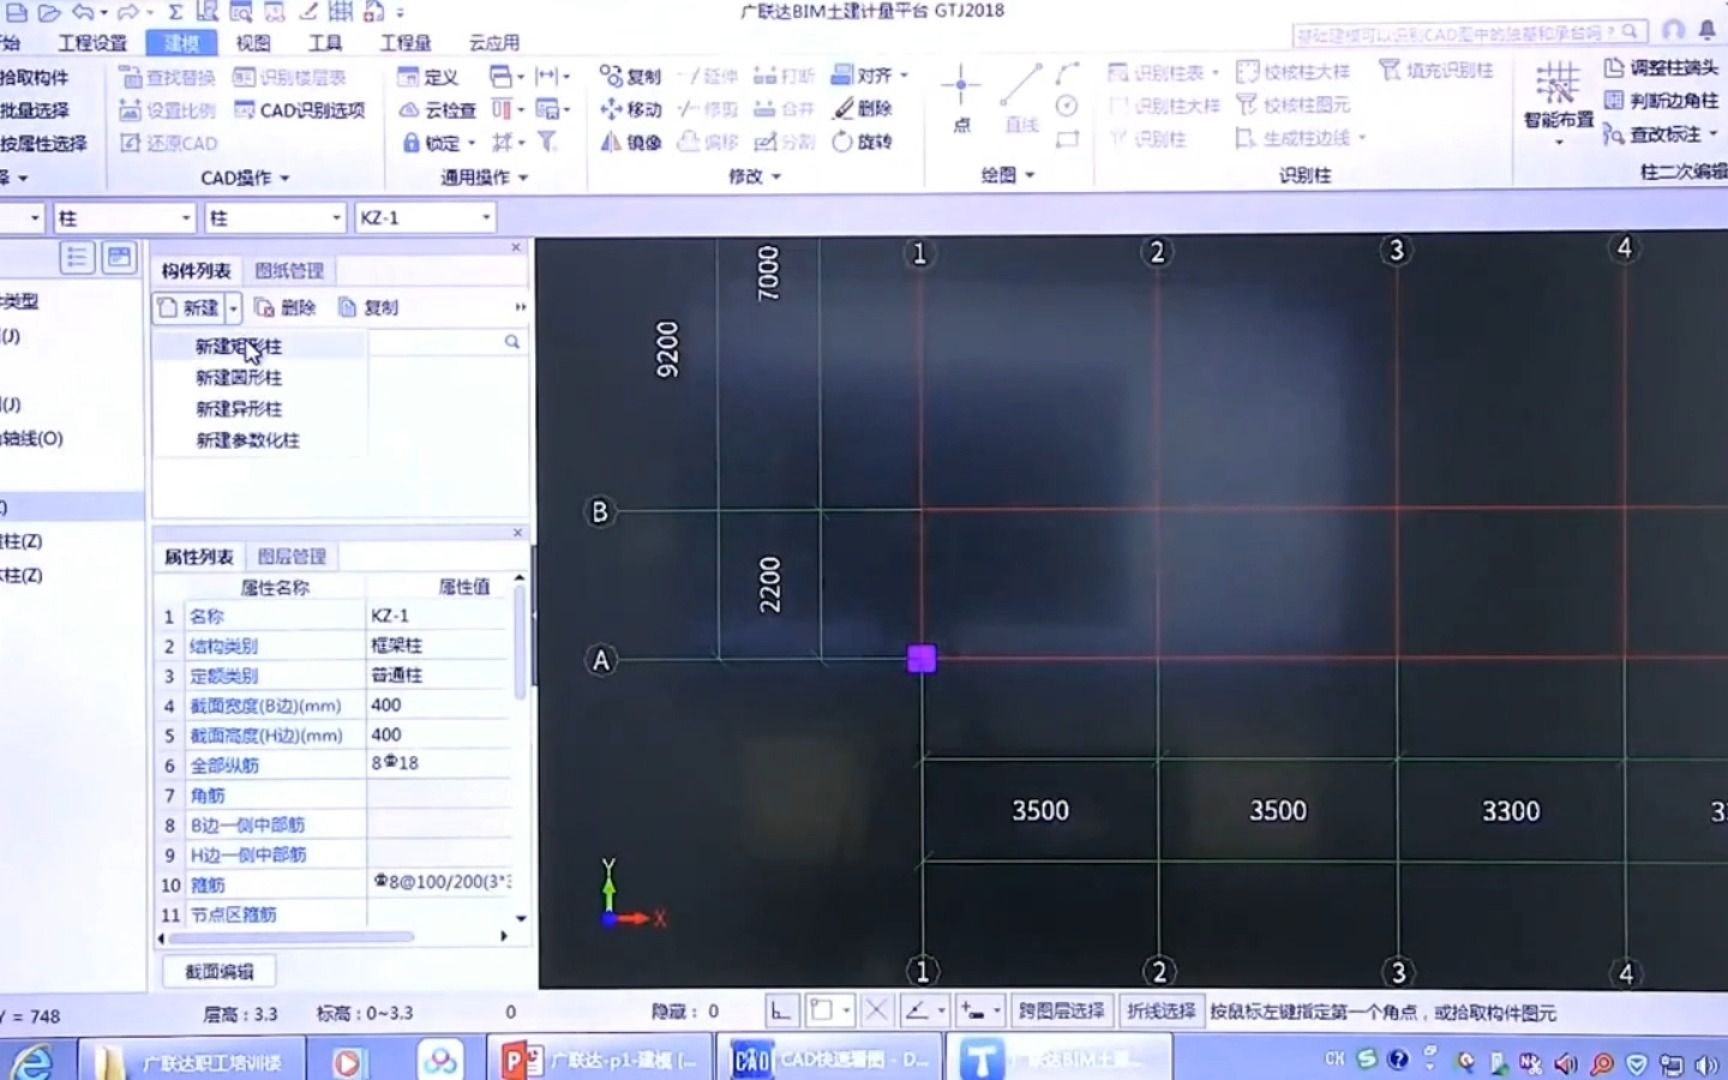Image resolution: width=1728 pixels, height=1080 pixels.
Task: Expand the 通用操作 group dropdown
Action: coord(523,178)
